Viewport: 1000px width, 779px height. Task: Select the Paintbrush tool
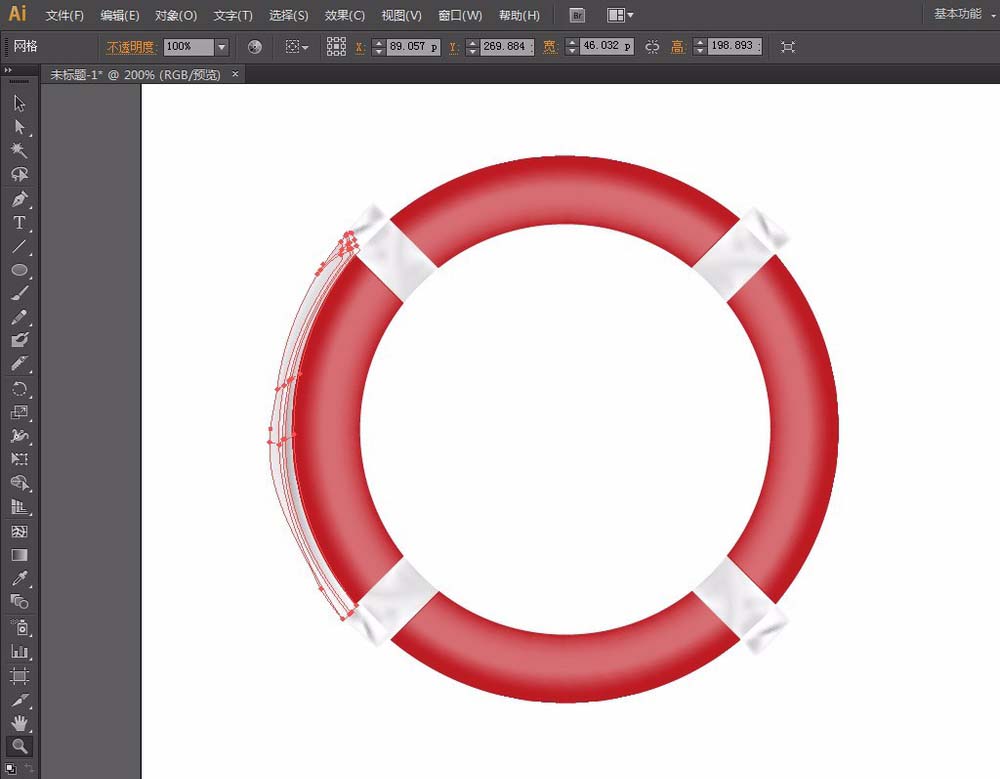point(19,293)
